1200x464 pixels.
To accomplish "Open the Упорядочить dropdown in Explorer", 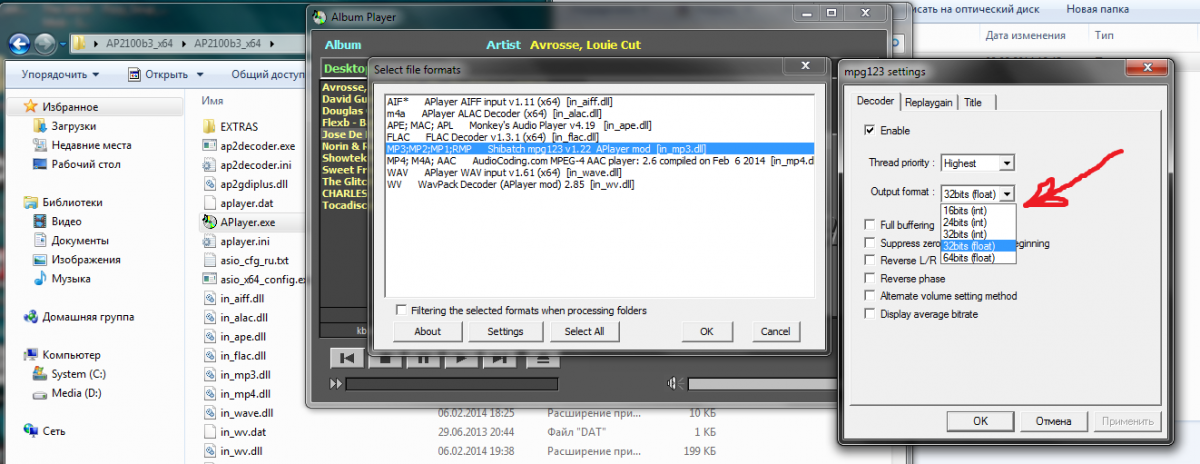I will [60, 74].
